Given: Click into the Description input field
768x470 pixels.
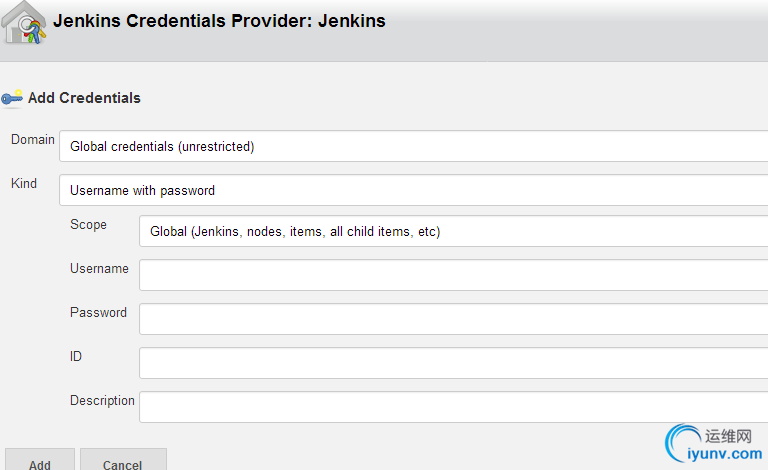Looking at the screenshot, I should 454,407.
